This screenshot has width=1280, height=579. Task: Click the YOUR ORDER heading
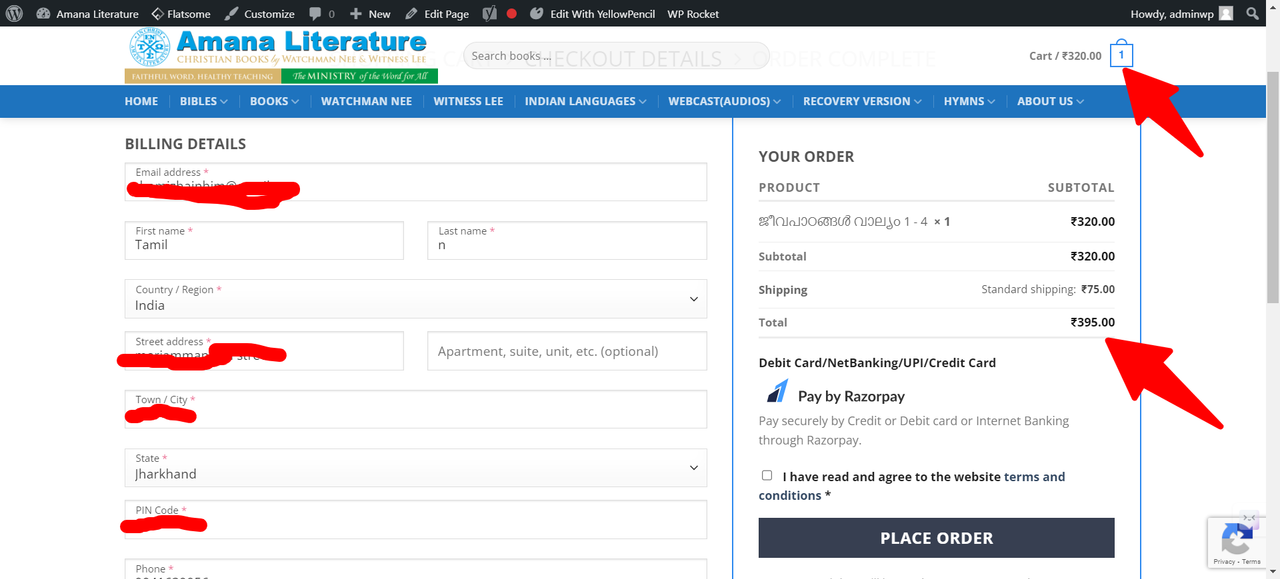click(806, 156)
